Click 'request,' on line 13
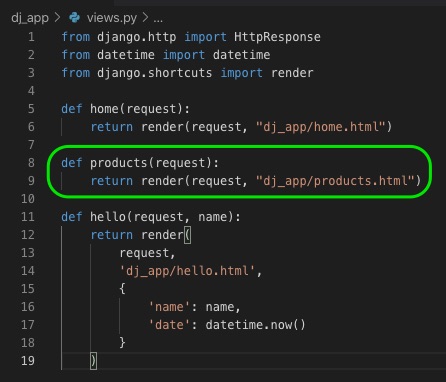This screenshot has width=446, height=382. 147,253
